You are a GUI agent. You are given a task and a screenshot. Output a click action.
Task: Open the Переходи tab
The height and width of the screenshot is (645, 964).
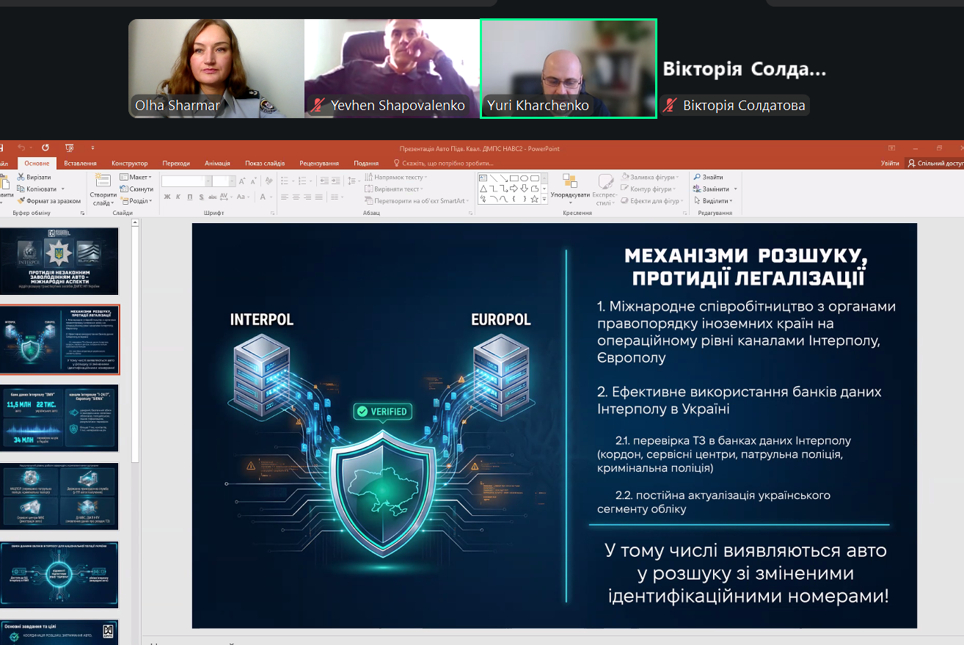(176, 164)
